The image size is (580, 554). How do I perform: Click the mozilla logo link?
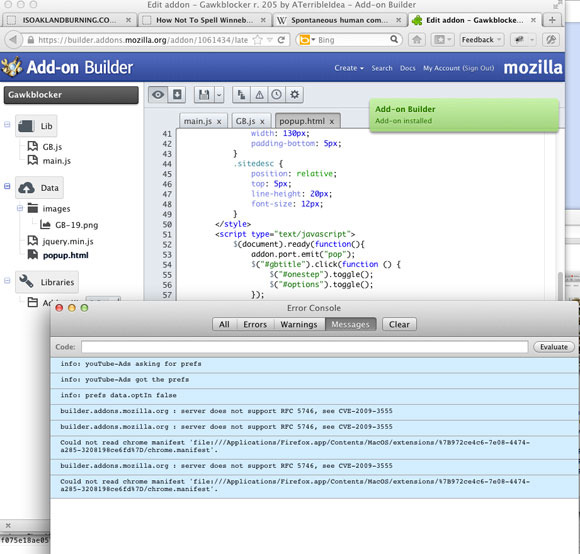(533, 67)
